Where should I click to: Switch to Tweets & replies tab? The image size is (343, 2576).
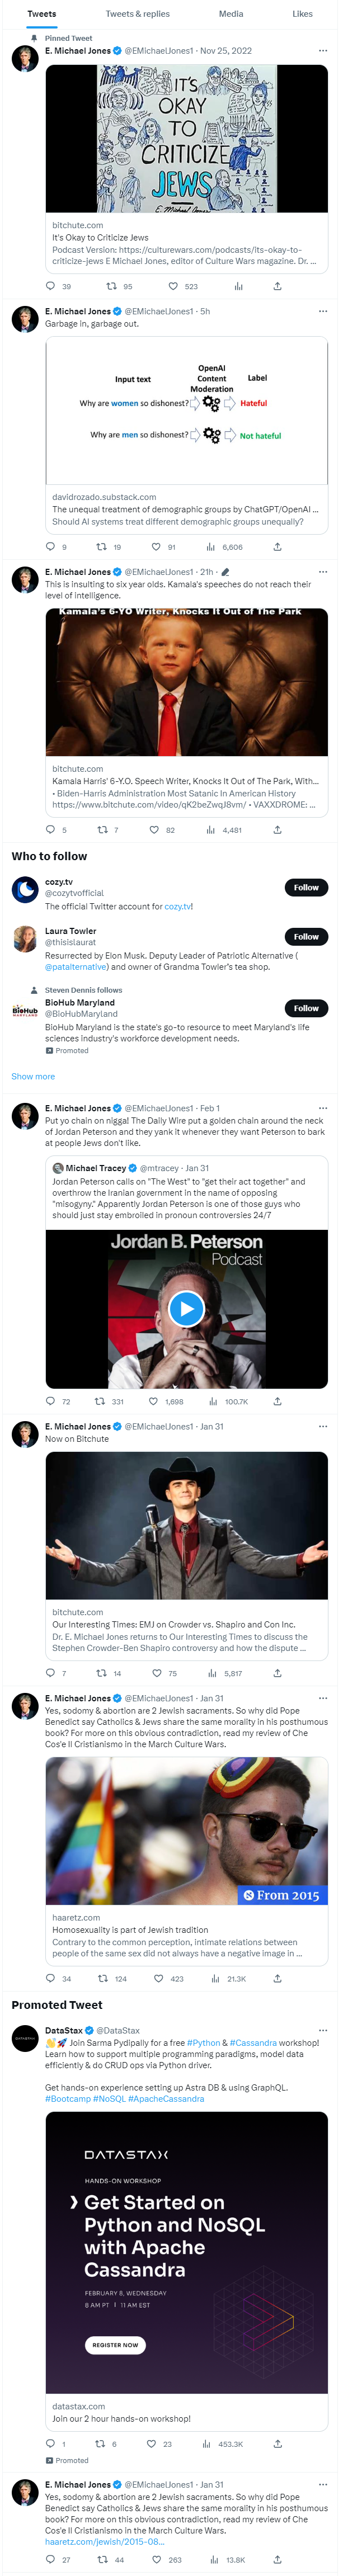137,14
